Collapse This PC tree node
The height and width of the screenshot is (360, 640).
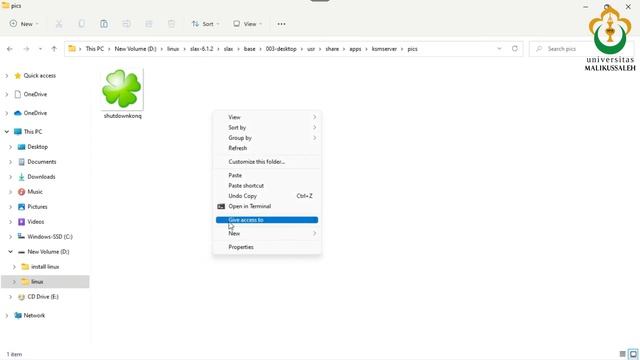(7, 132)
